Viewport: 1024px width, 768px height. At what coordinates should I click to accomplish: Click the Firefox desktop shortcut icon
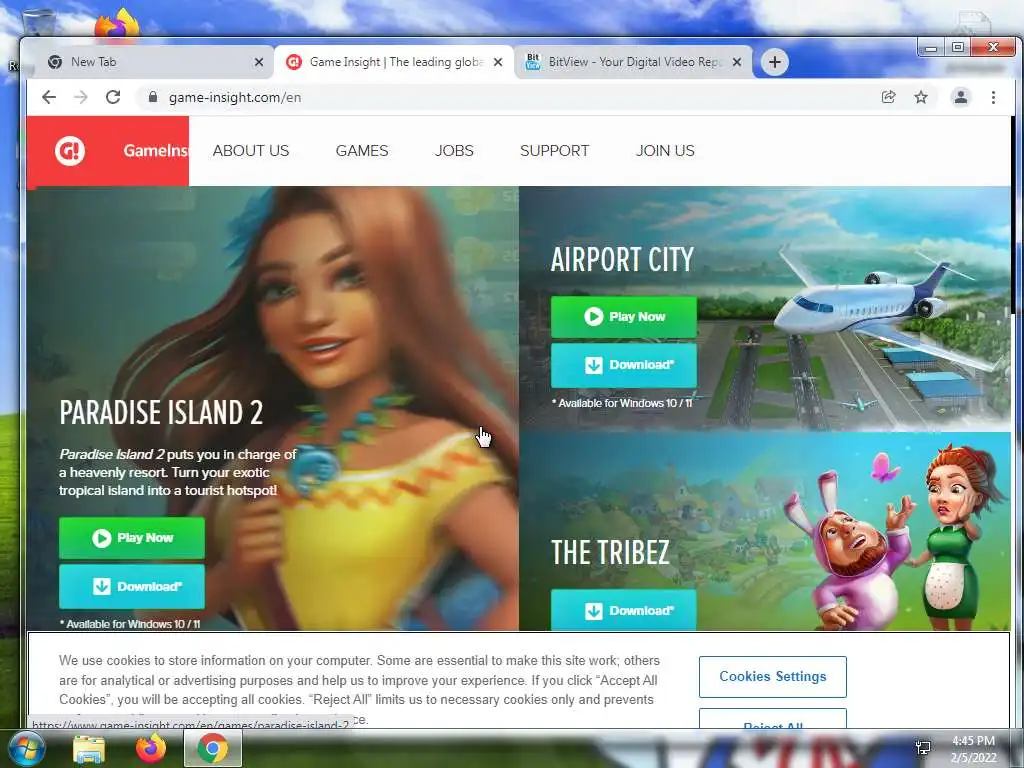pyautogui.click(x=118, y=24)
